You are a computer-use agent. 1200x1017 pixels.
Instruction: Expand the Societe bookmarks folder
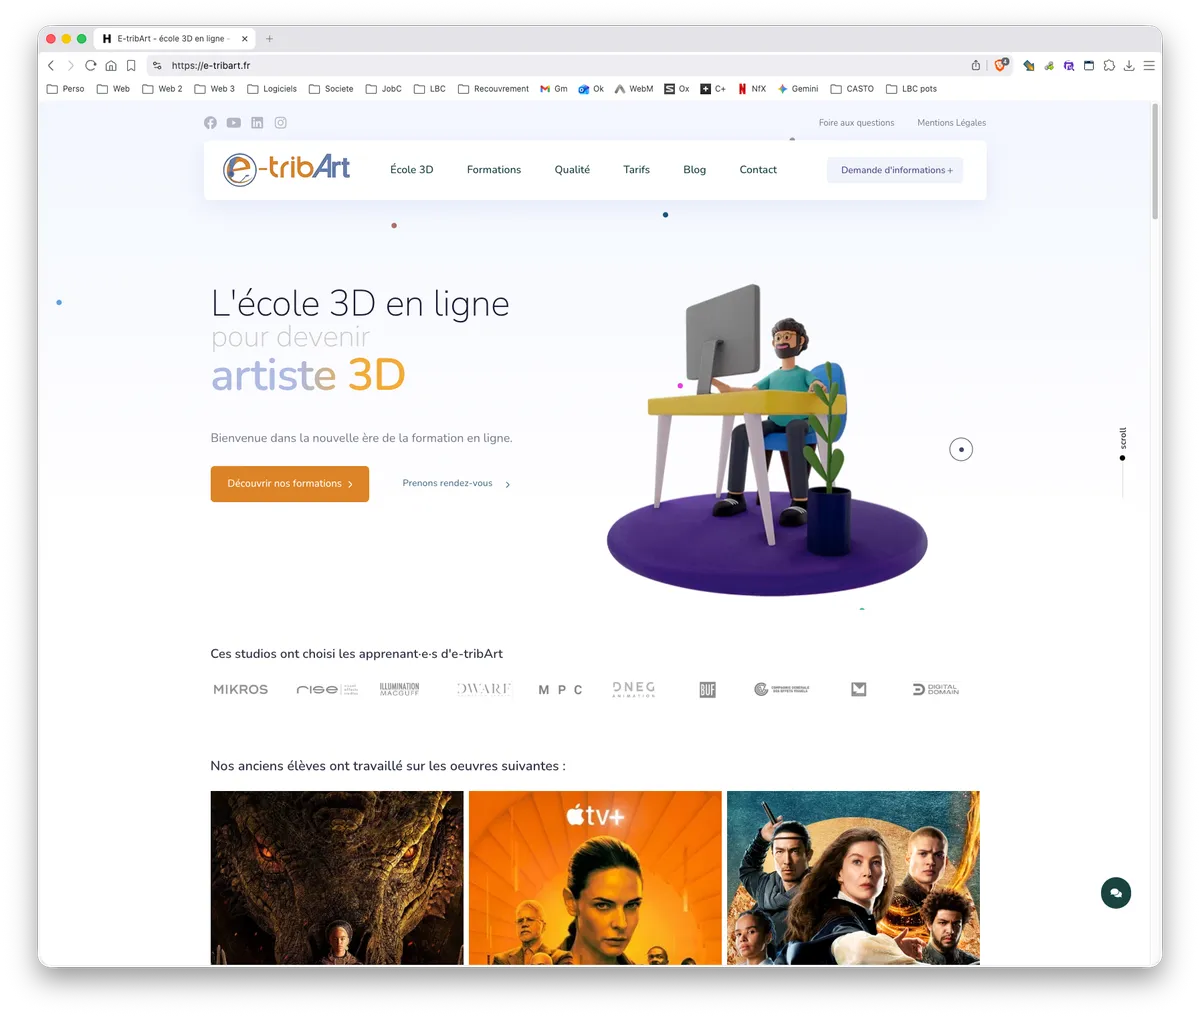coord(331,89)
